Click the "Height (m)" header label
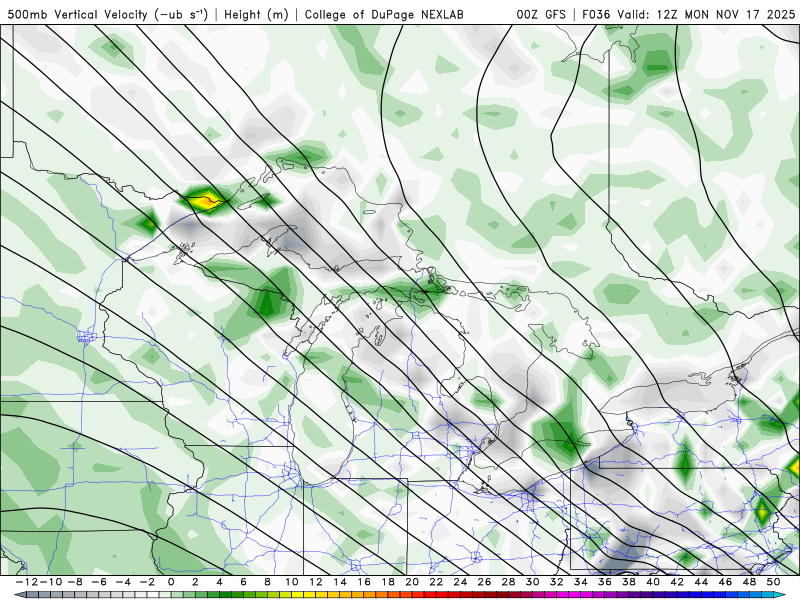Image resolution: width=800 pixels, height=600 pixels. (x=256, y=14)
